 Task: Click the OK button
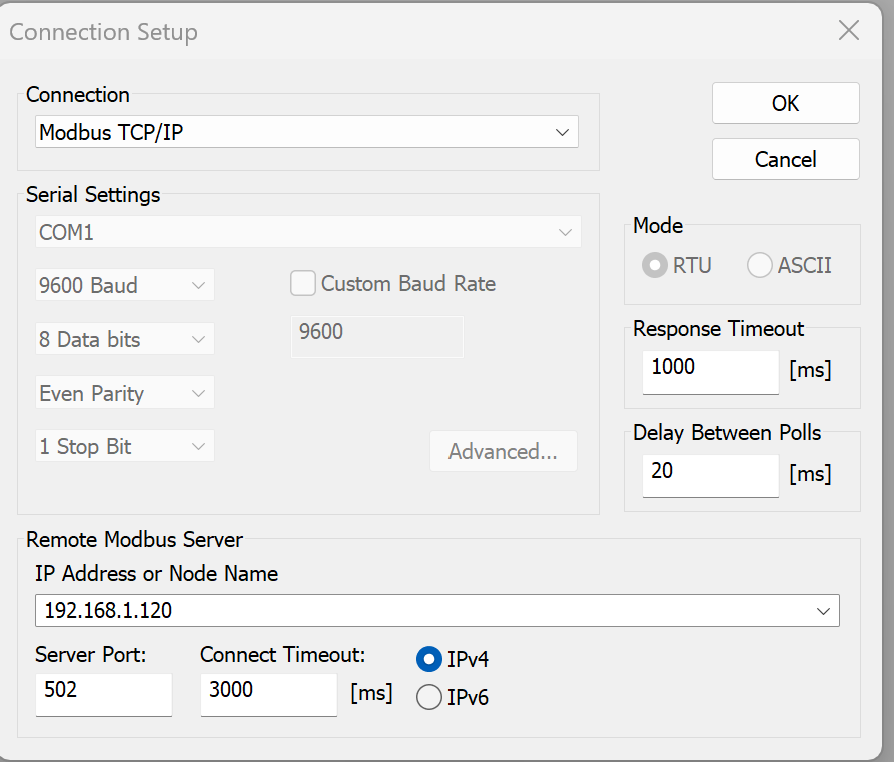(785, 104)
